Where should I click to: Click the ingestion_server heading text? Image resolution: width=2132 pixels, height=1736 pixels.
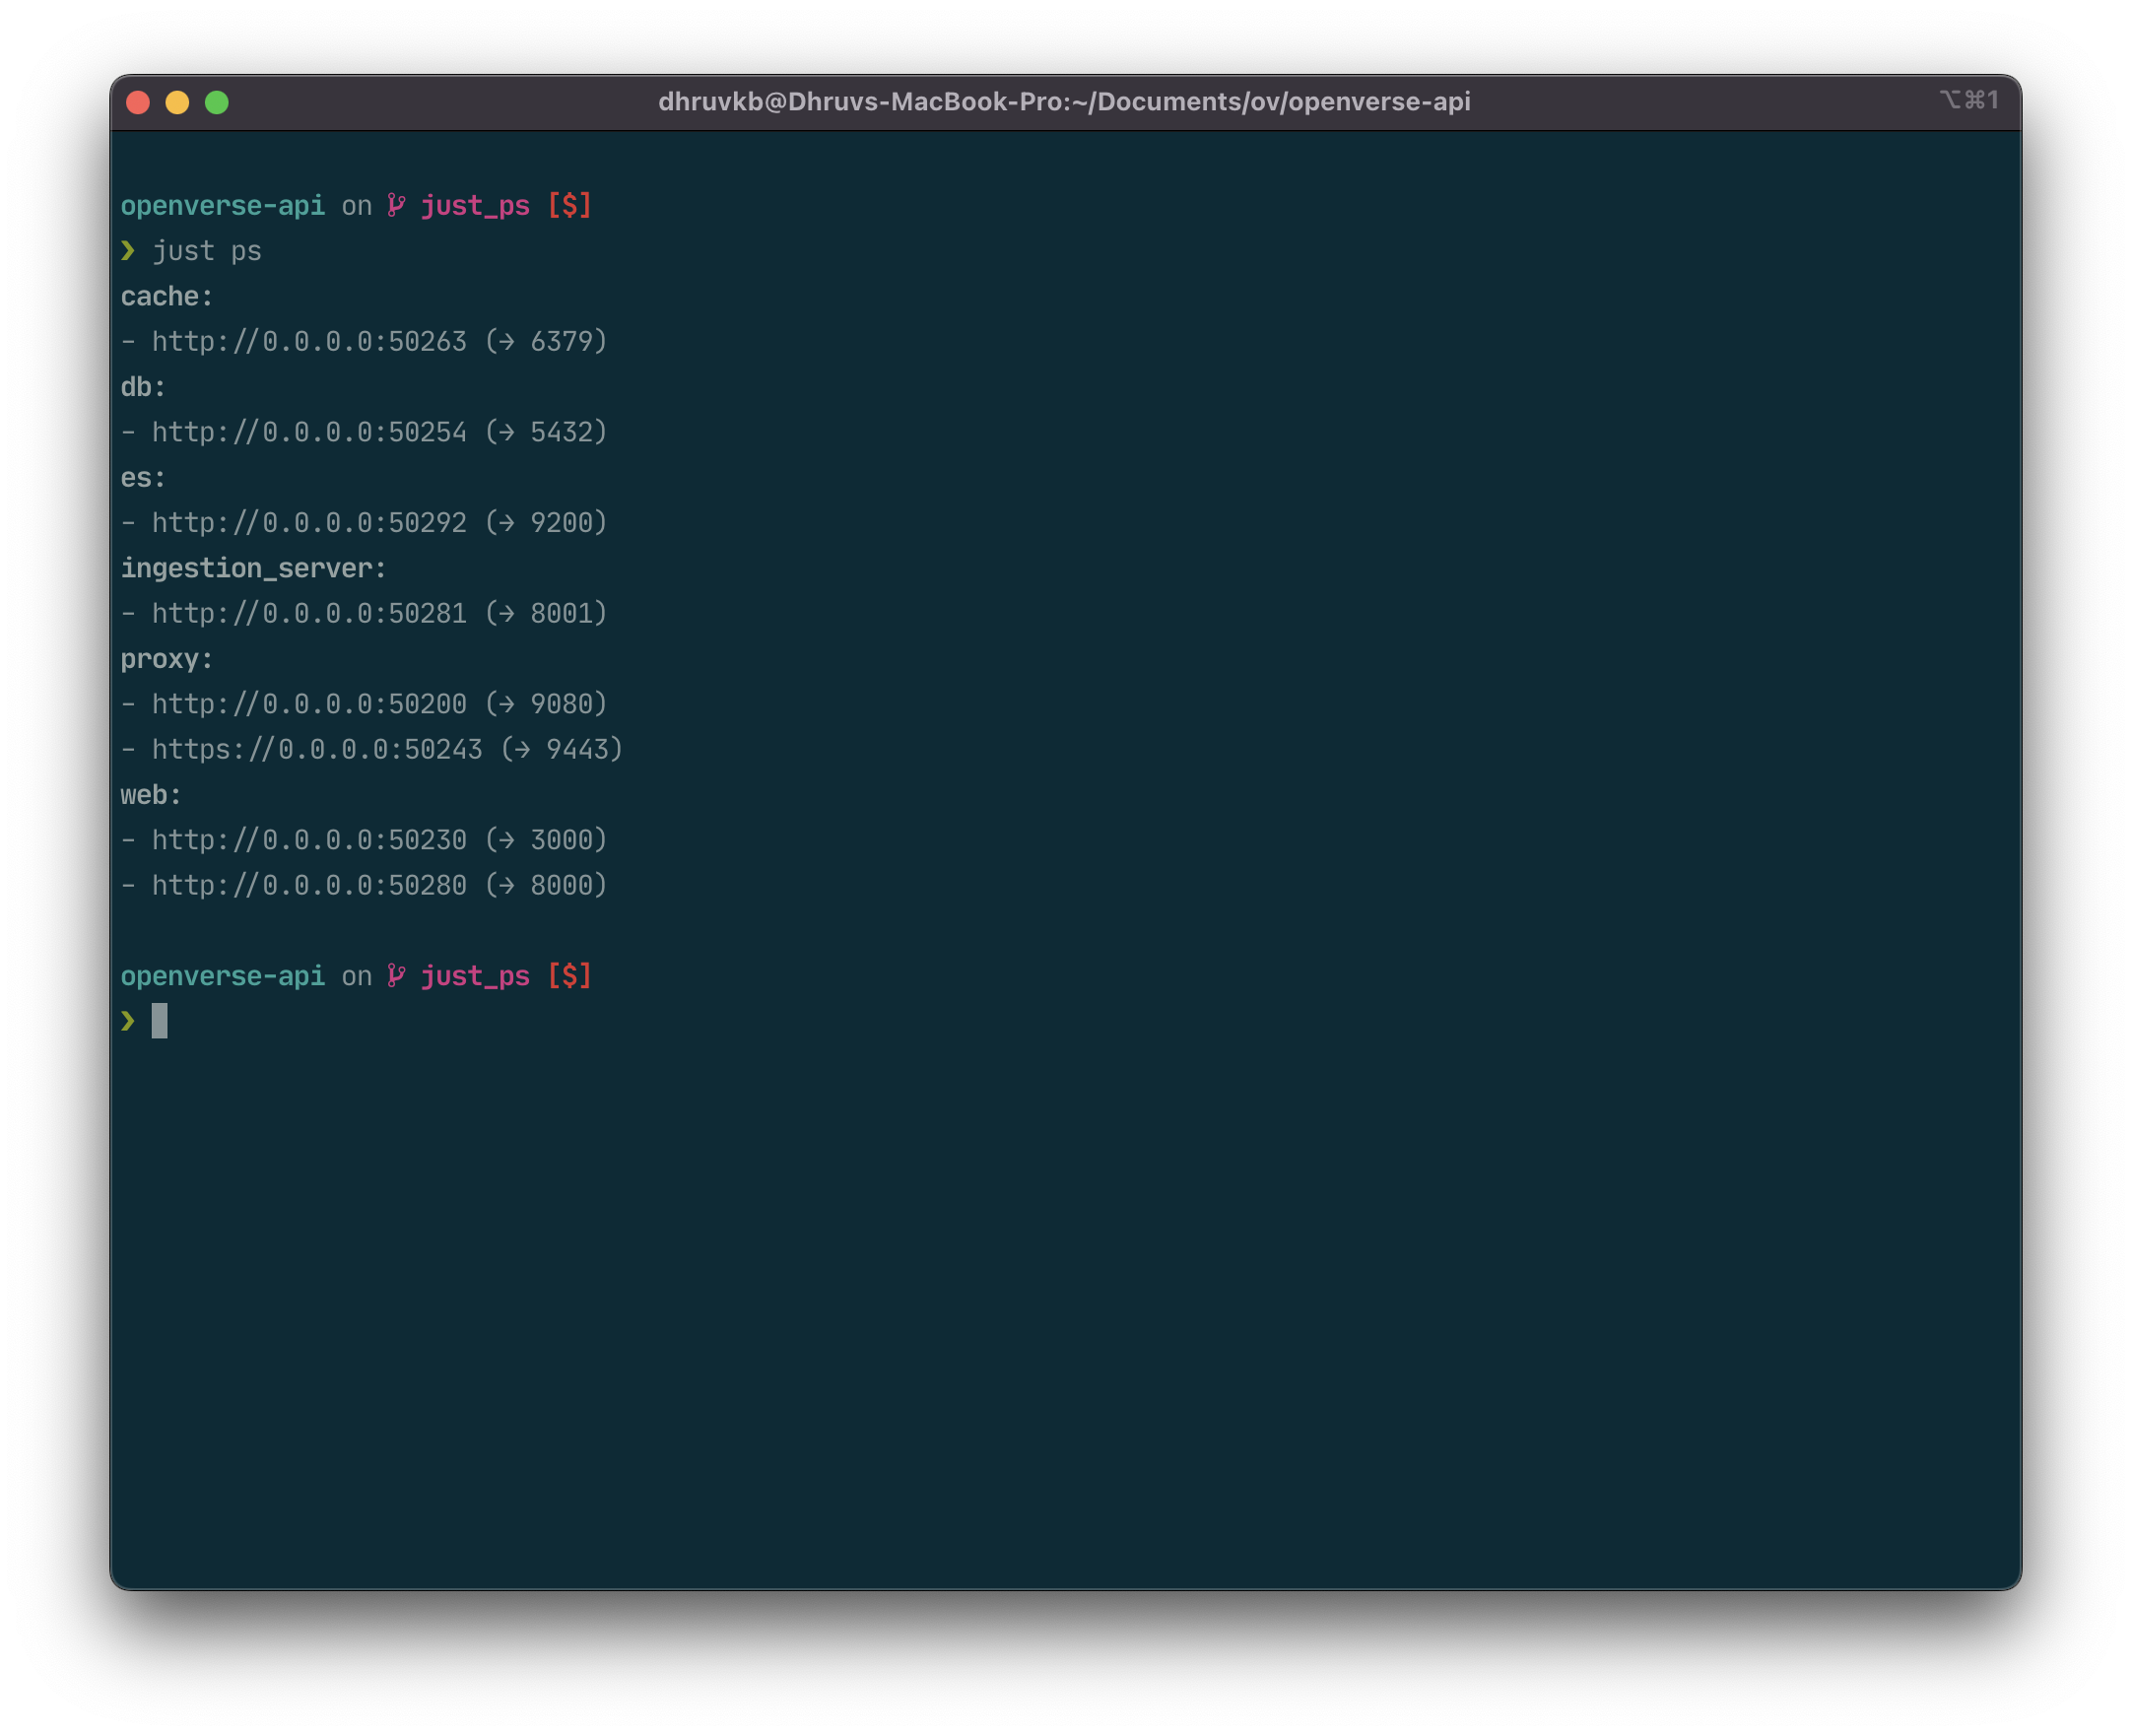coord(253,568)
